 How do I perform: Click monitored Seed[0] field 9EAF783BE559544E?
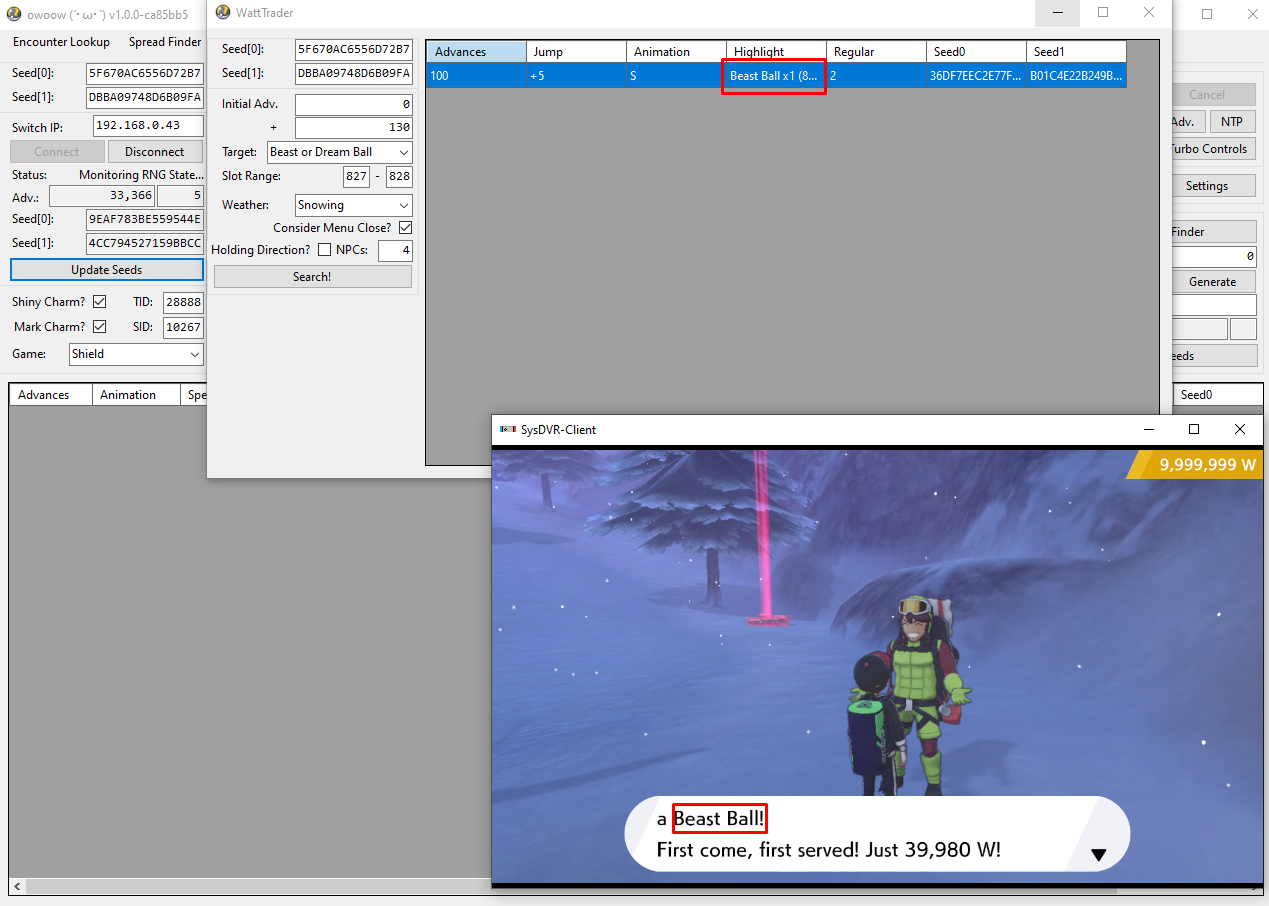pyautogui.click(x=145, y=219)
